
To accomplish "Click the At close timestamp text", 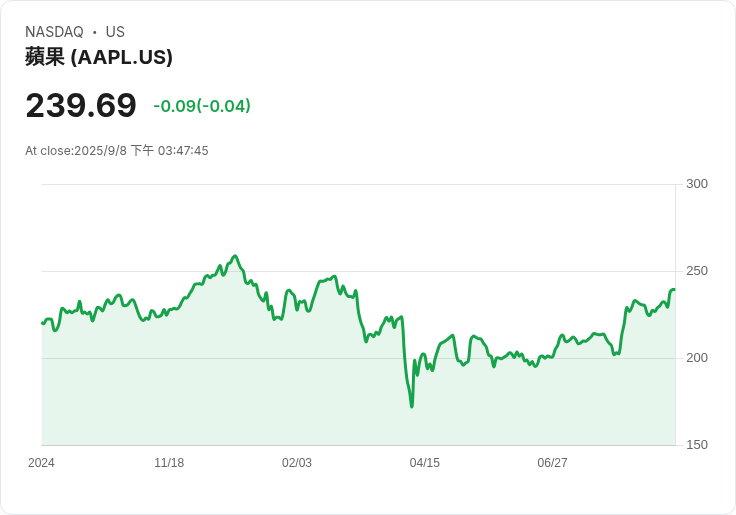I will [x=116, y=151].
